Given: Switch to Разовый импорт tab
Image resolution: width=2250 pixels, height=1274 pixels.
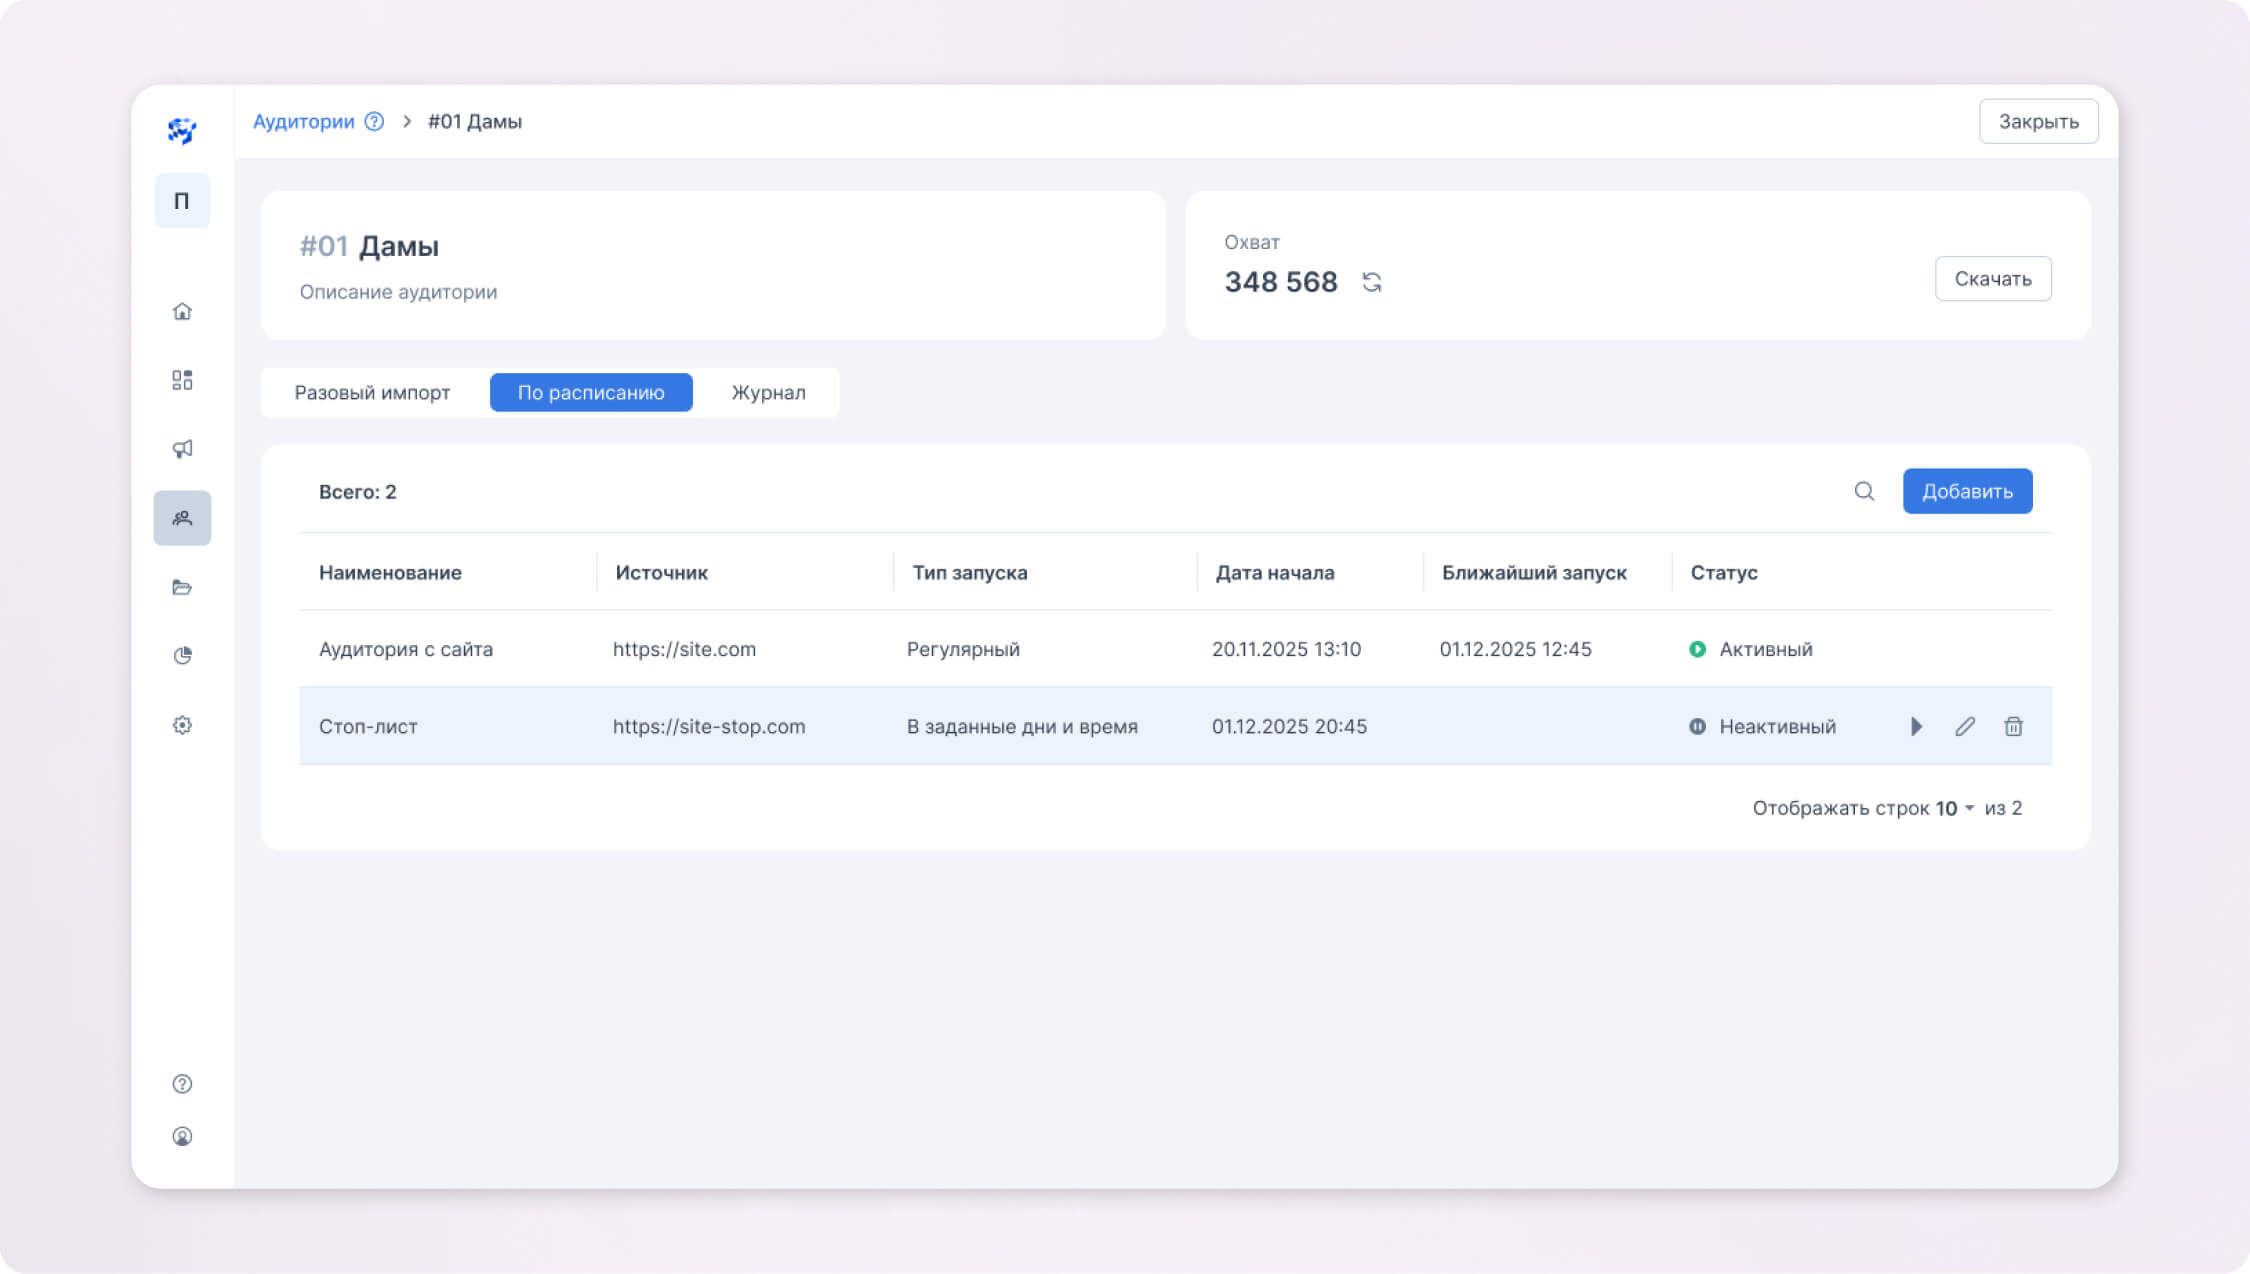Looking at the screenshot, I should point(372,393).
